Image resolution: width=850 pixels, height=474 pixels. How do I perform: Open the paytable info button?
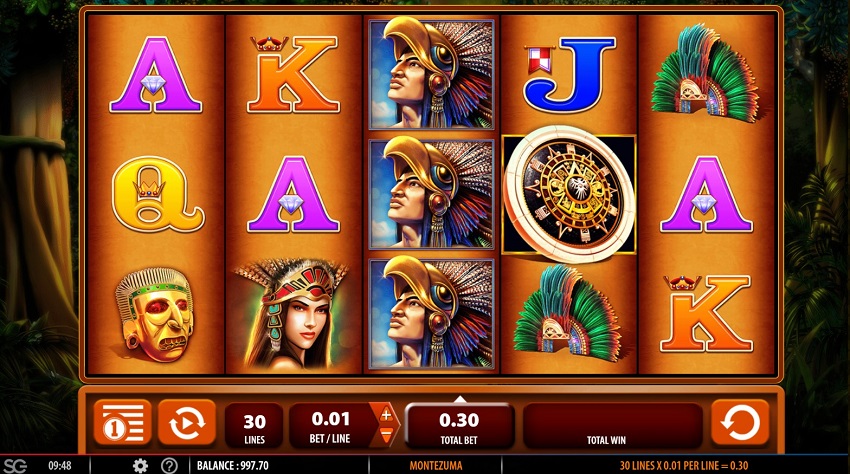click(122, 422)
